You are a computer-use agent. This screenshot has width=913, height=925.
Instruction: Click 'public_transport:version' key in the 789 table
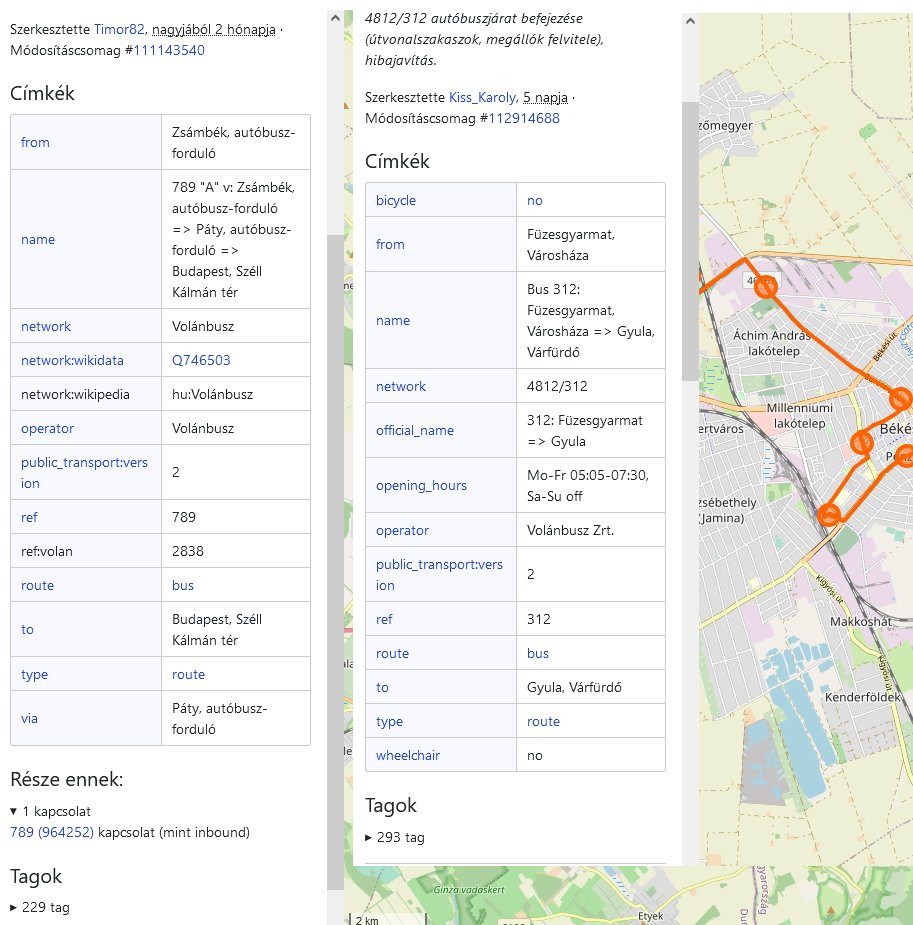(84, 473)
